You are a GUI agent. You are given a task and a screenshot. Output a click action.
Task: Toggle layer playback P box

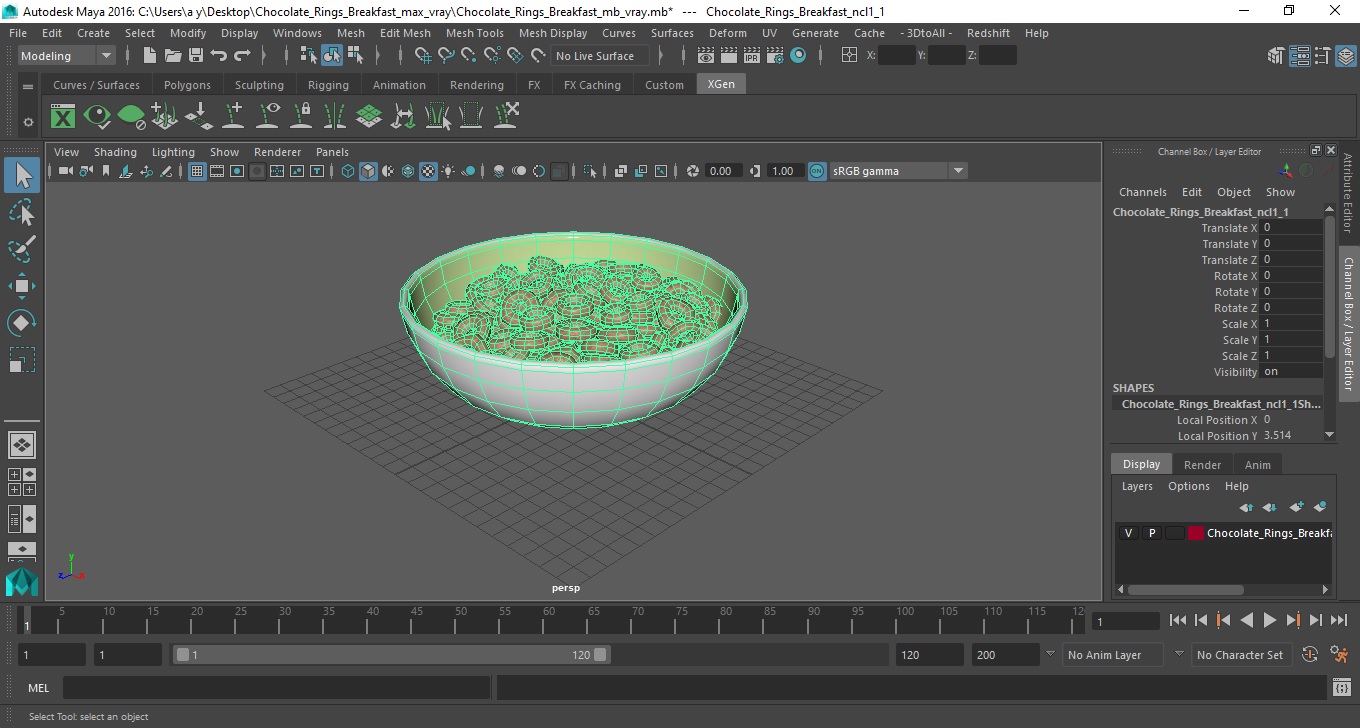[x=1151, y=533]
